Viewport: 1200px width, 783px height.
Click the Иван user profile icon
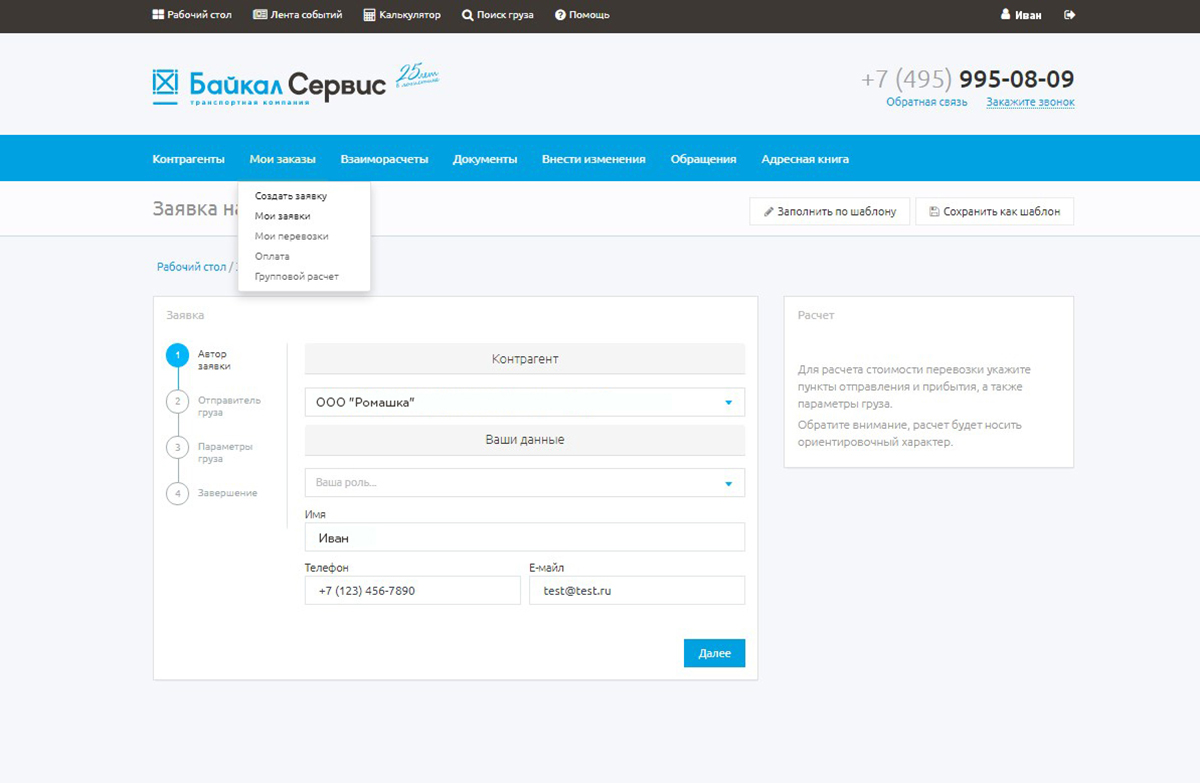[1005, 15]
